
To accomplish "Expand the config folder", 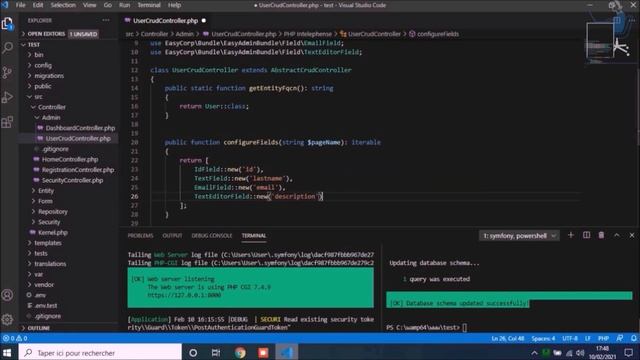I will 43,65.
